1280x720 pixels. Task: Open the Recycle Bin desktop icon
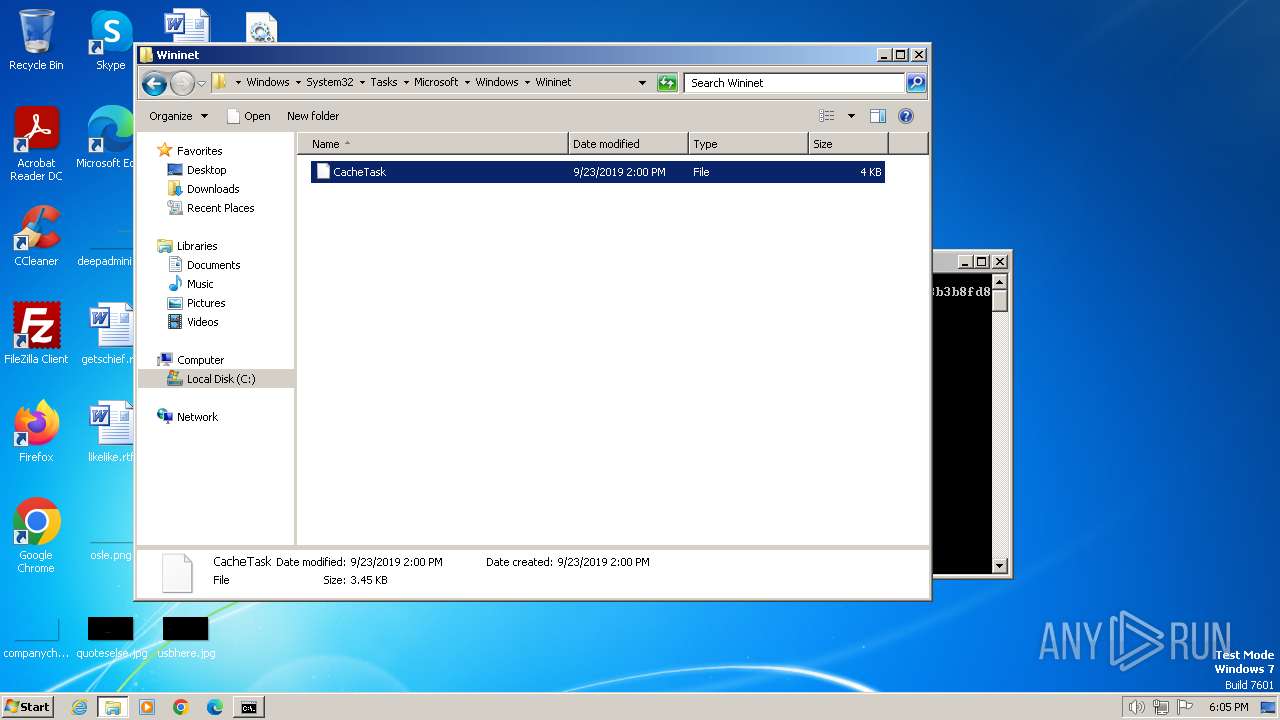36,40
